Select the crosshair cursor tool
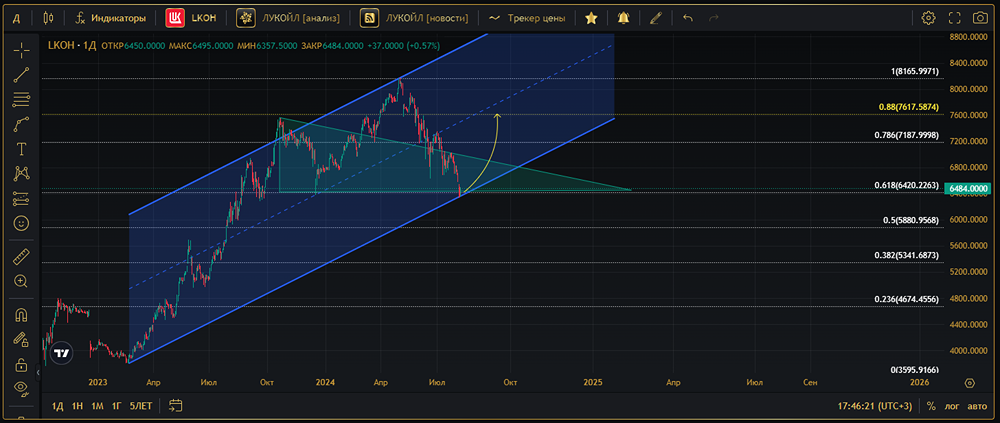 coord(21,50)
